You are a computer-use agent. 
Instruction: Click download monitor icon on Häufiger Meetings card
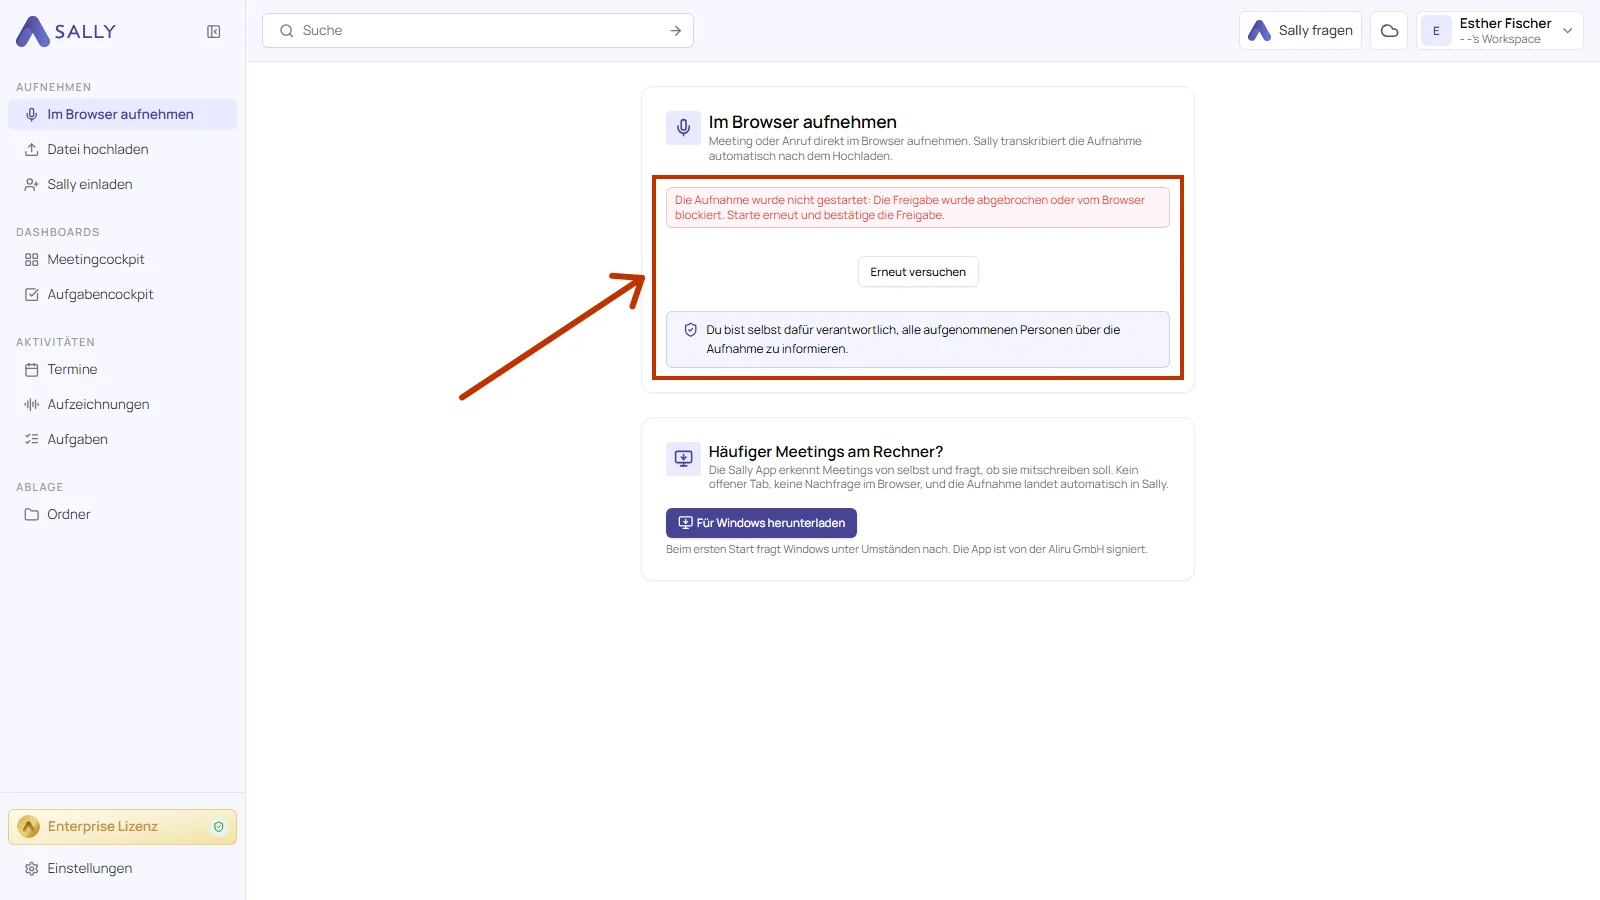(x=683, y=458)
